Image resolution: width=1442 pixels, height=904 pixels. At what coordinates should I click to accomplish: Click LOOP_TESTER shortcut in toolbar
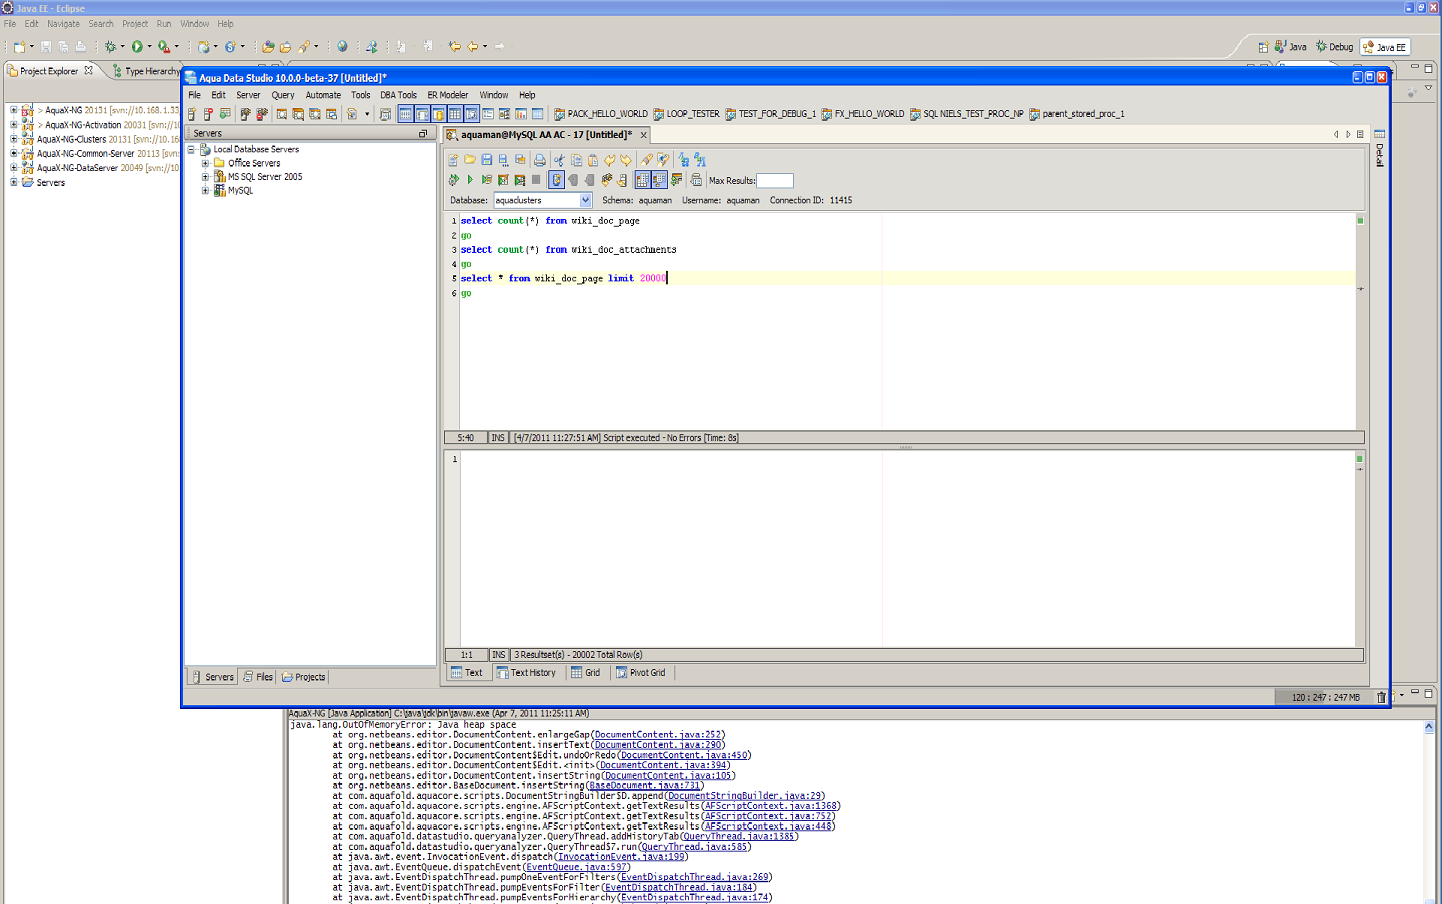point(686,114)
